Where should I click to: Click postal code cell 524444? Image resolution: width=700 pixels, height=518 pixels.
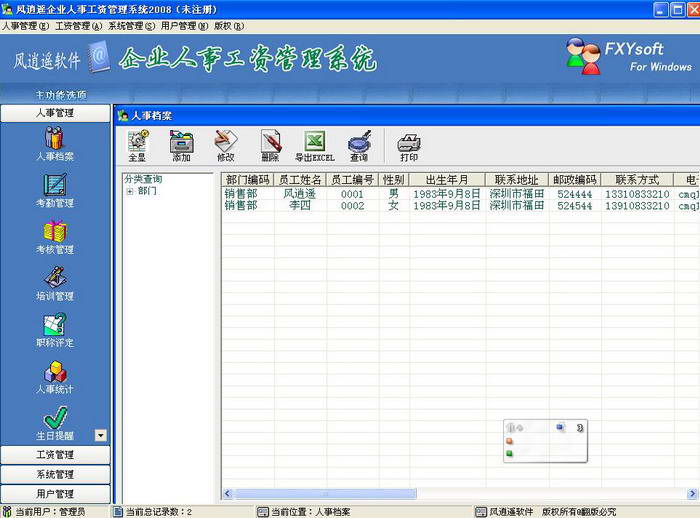point(575,194)
